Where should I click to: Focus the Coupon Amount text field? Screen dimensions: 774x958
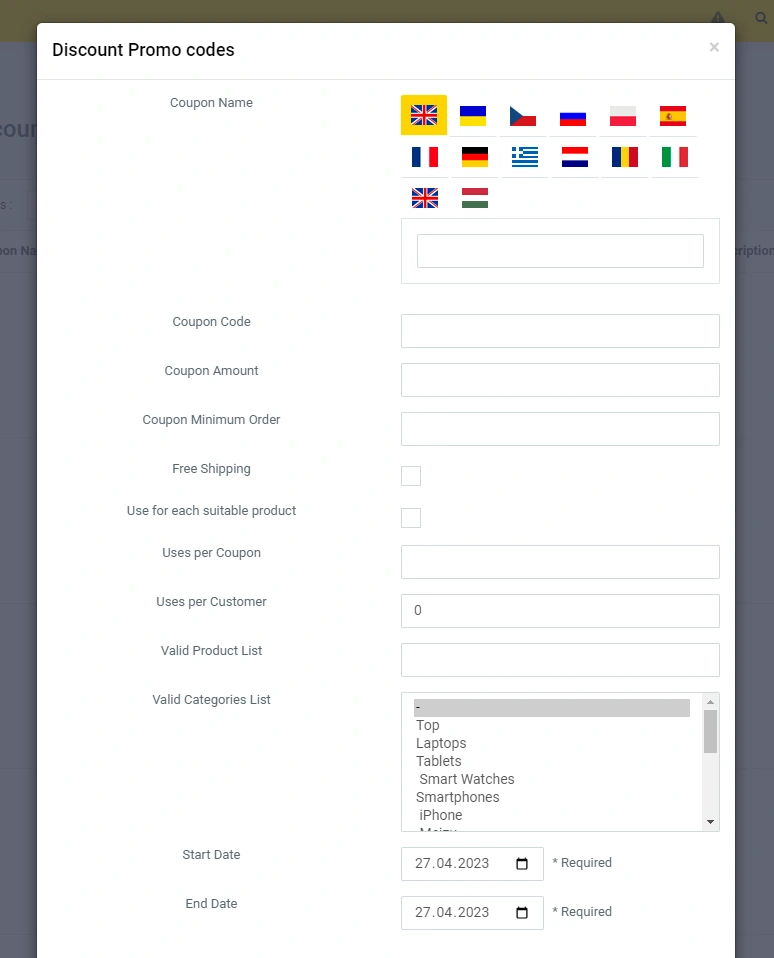[560, 380]
